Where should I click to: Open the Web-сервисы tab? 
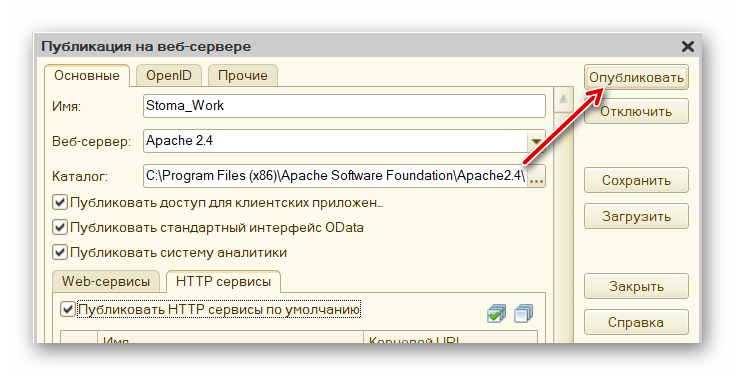106,281
